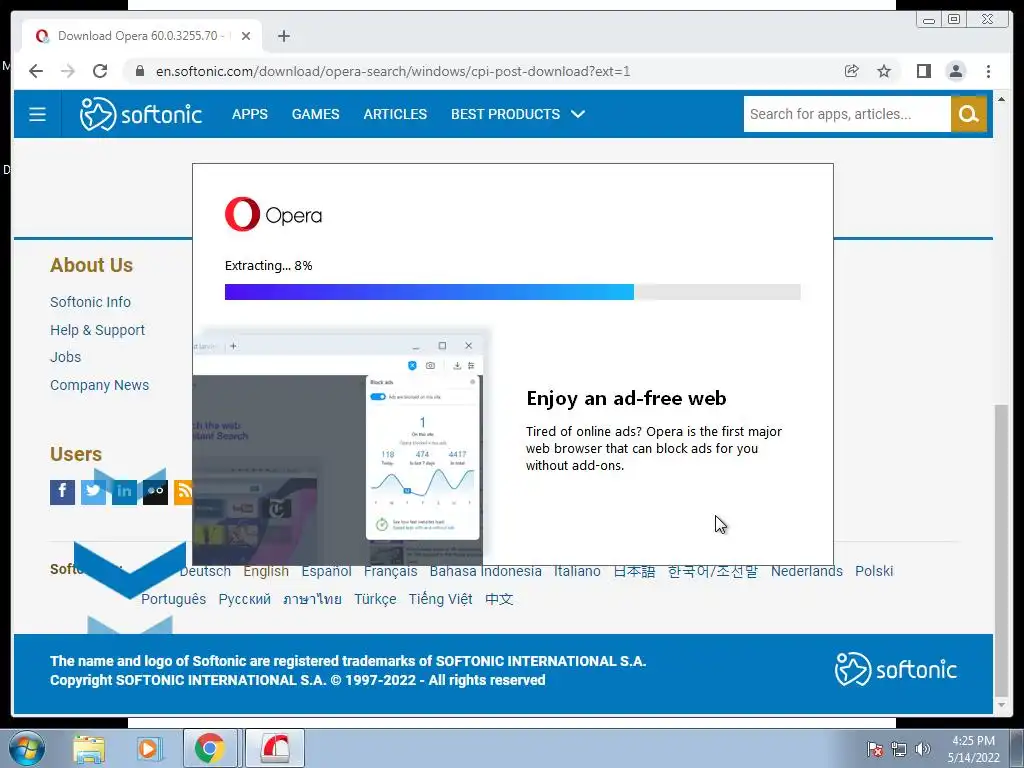This screenshot has width=1024, height=768.
Task: Open File Explorer from the taskbar
Action: [x=89, y=749]
